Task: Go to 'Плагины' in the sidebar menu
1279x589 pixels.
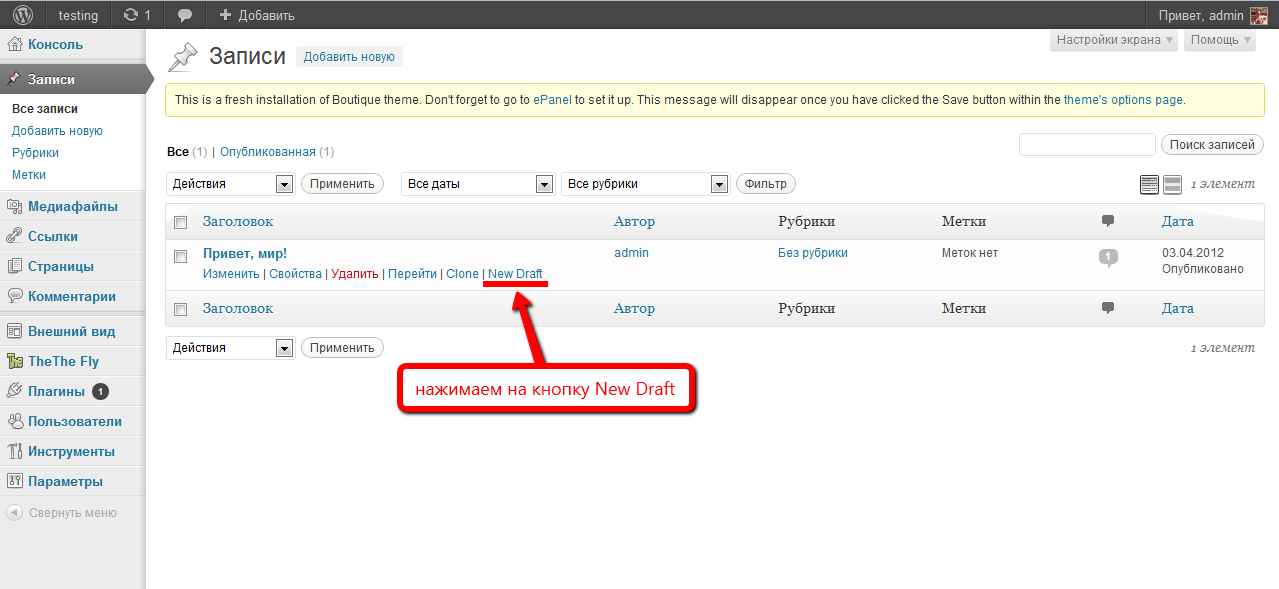Action: point(56,391)
